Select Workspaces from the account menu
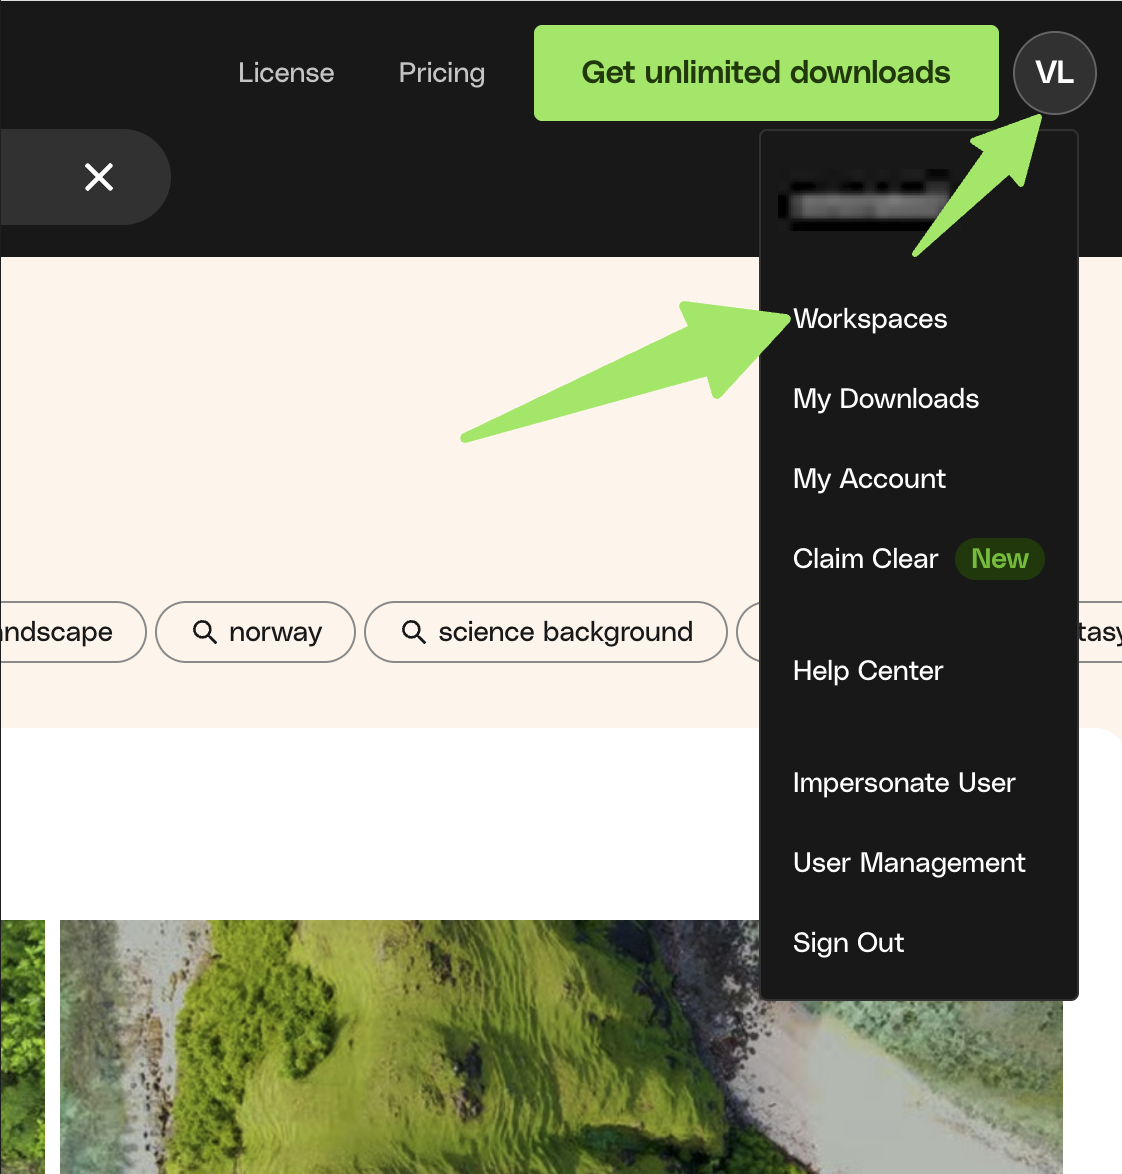1122x1174 pixels. point(869,318)
